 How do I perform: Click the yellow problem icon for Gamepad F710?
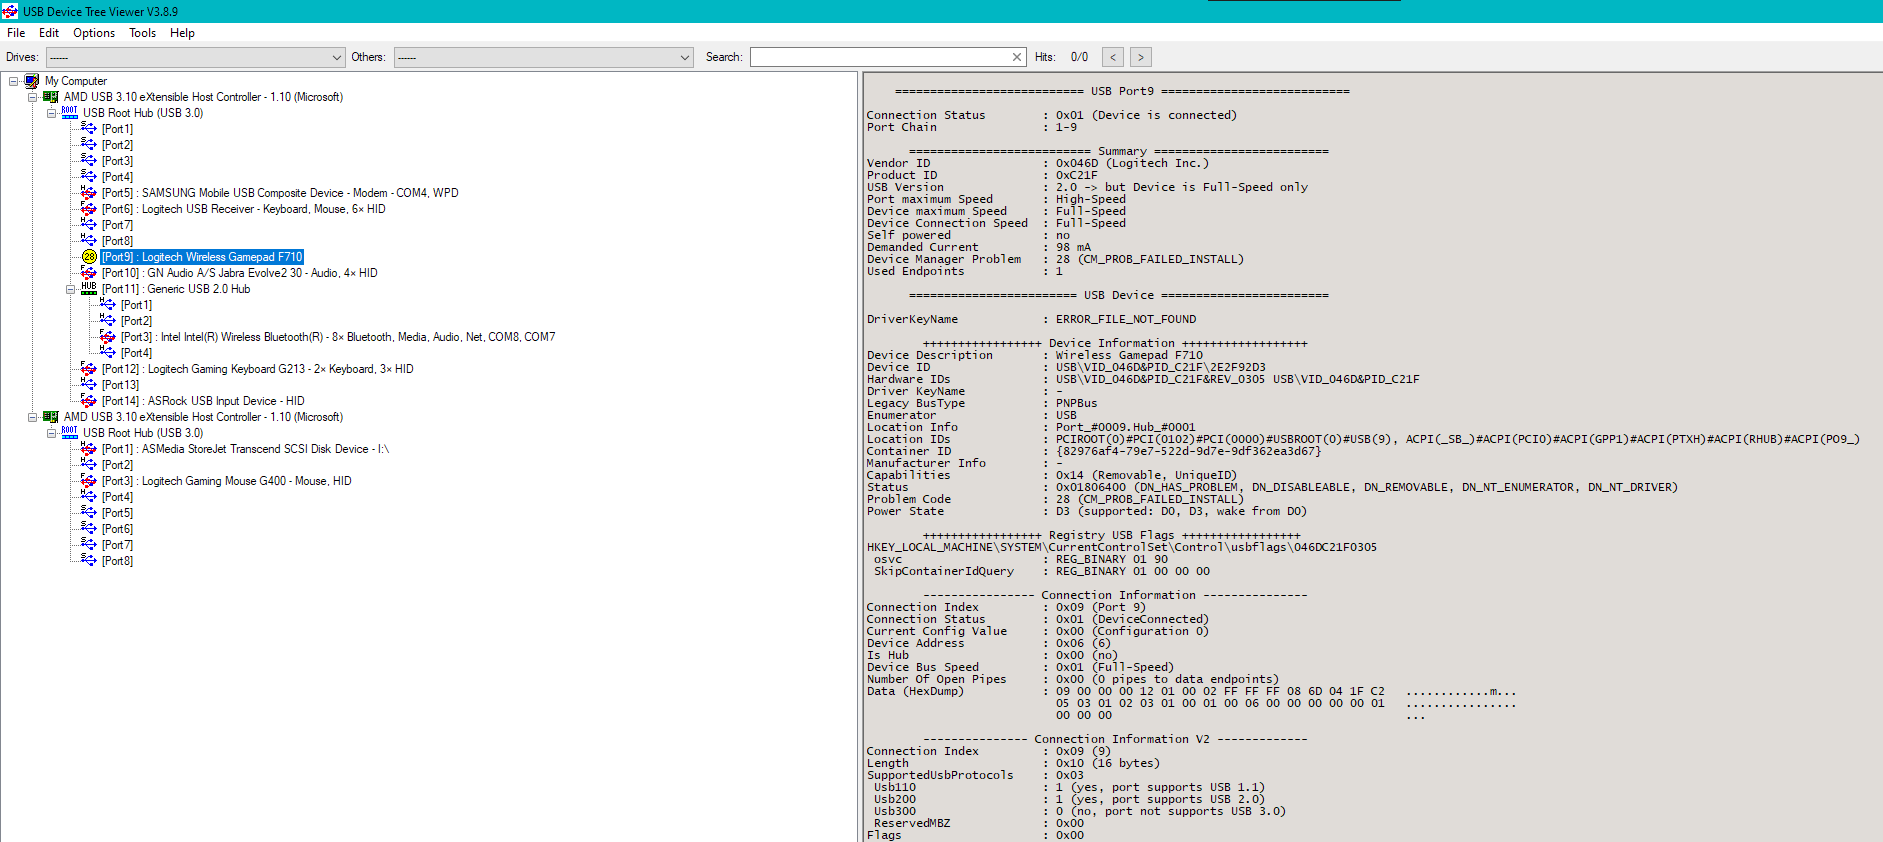click(x=89, y=257)
